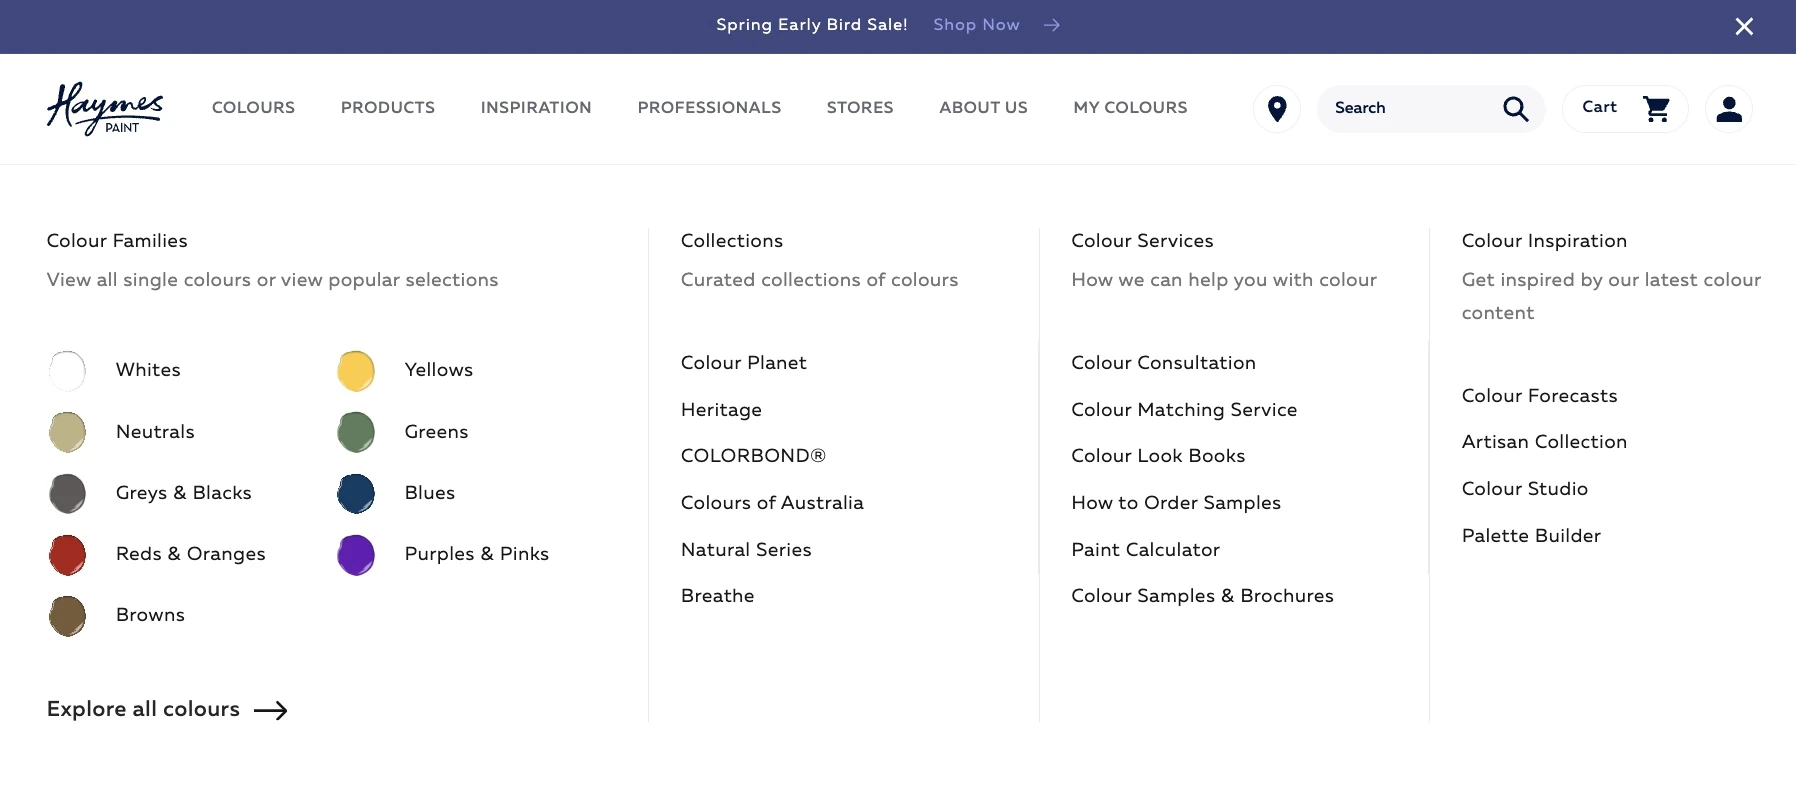The width and height of the screenshot is (1796, 786).
Task: Select the Browns colour swatch
Action: point(67,616)
